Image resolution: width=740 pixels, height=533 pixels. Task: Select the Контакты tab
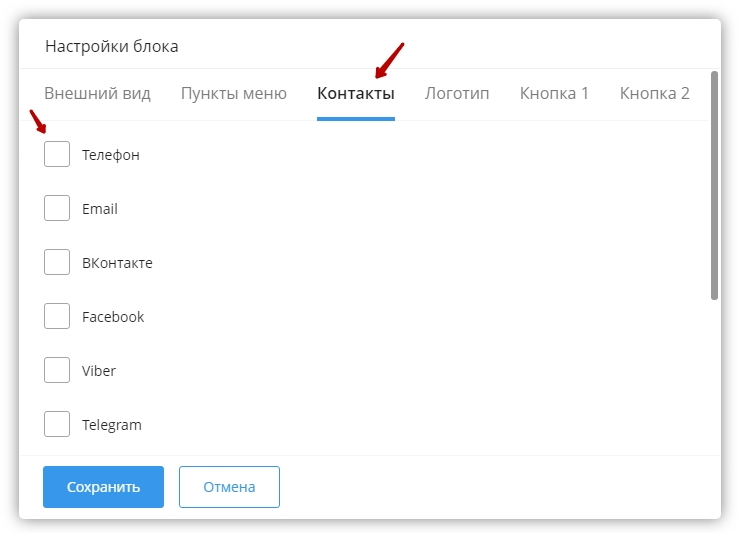(355, 94)
